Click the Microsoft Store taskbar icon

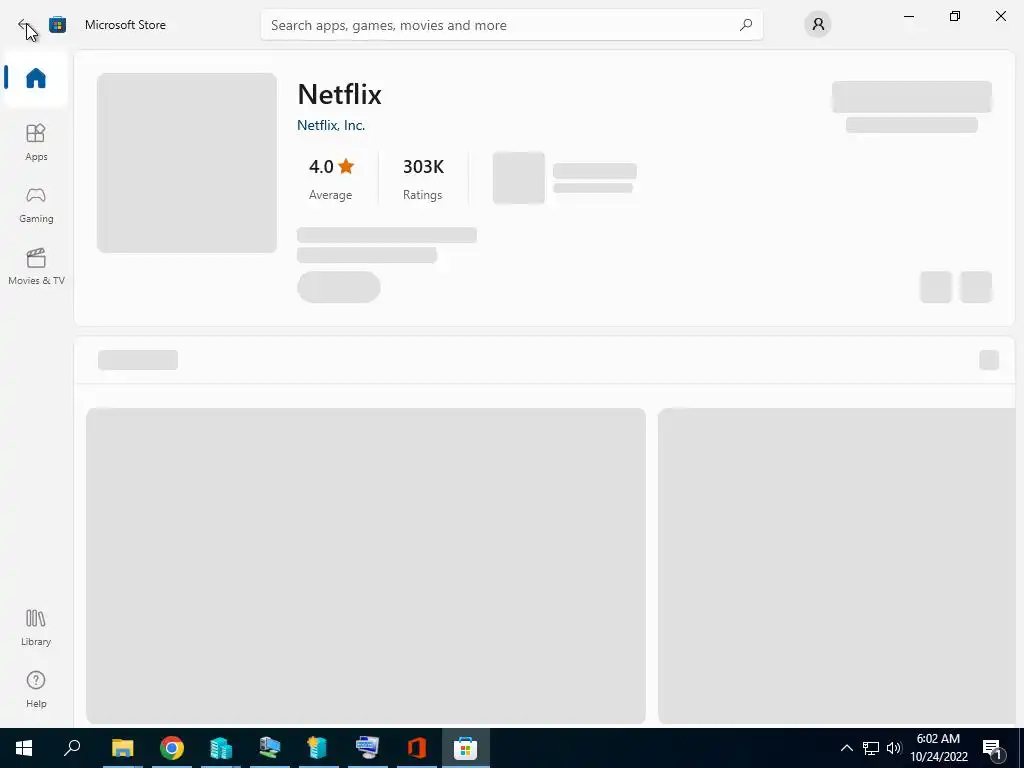coord(466,748)
